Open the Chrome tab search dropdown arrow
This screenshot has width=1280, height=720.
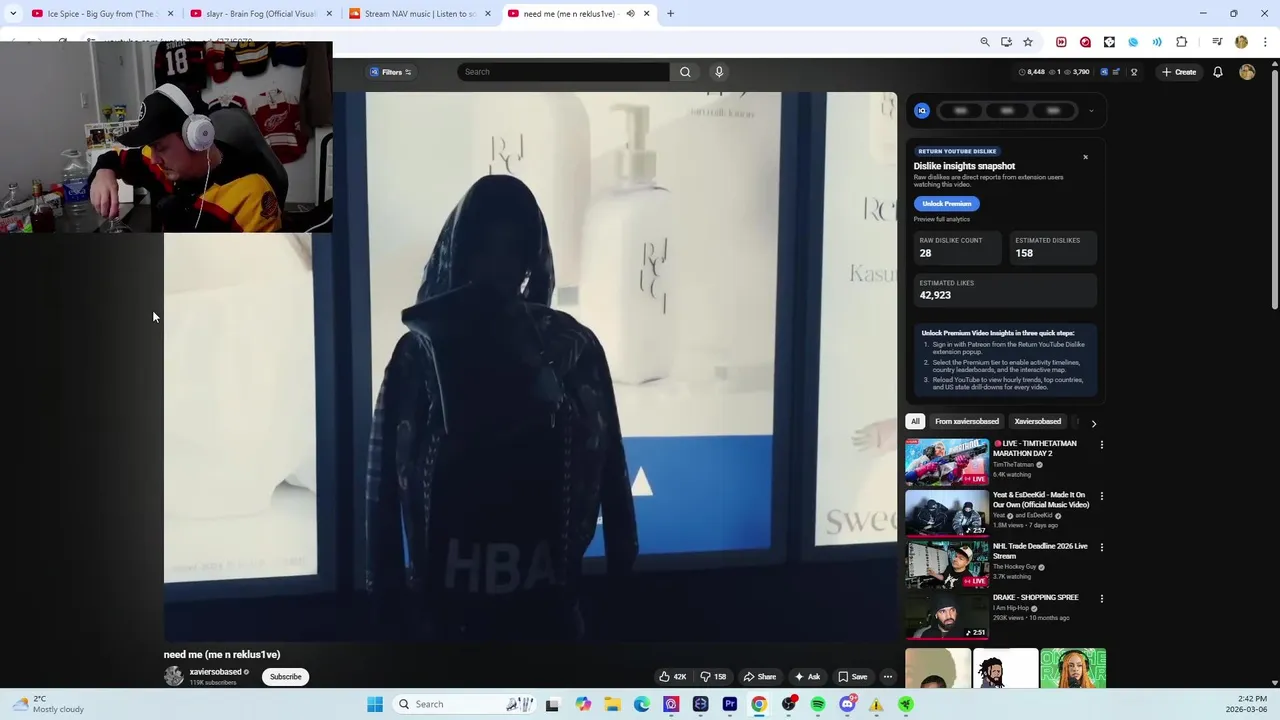pyautogui.click(x=13, y=13)
